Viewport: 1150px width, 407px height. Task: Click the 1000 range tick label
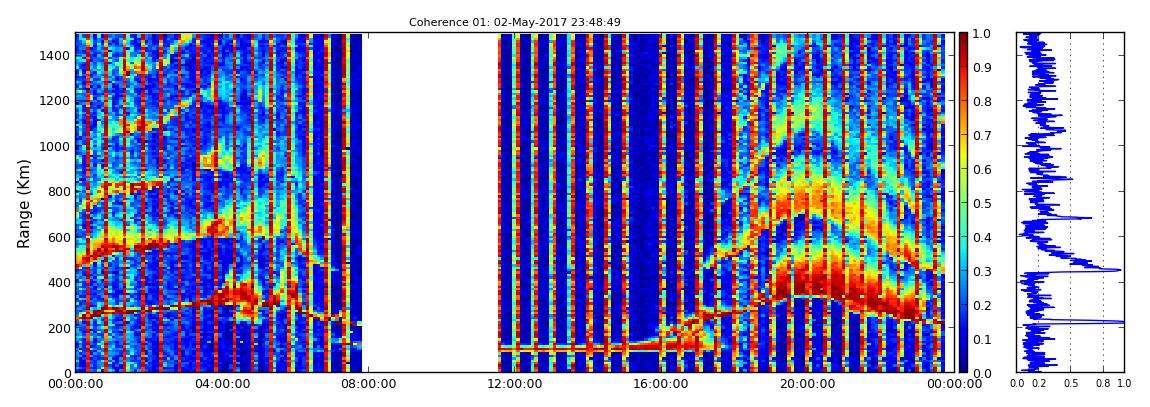click(x=54, y=146)
